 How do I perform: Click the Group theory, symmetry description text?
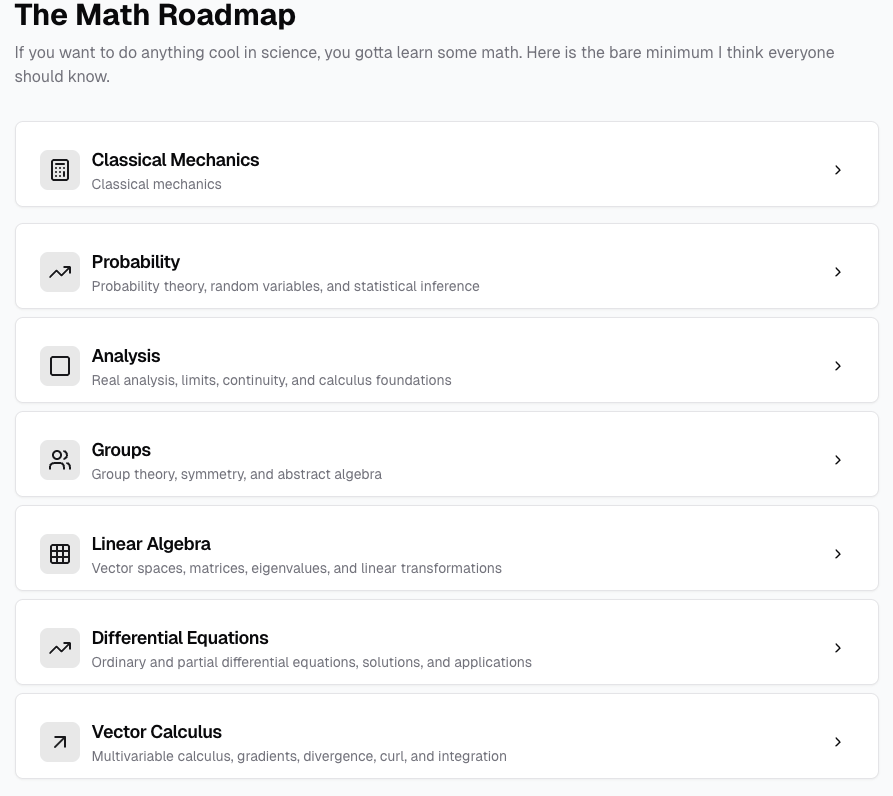tap(236, 474)
